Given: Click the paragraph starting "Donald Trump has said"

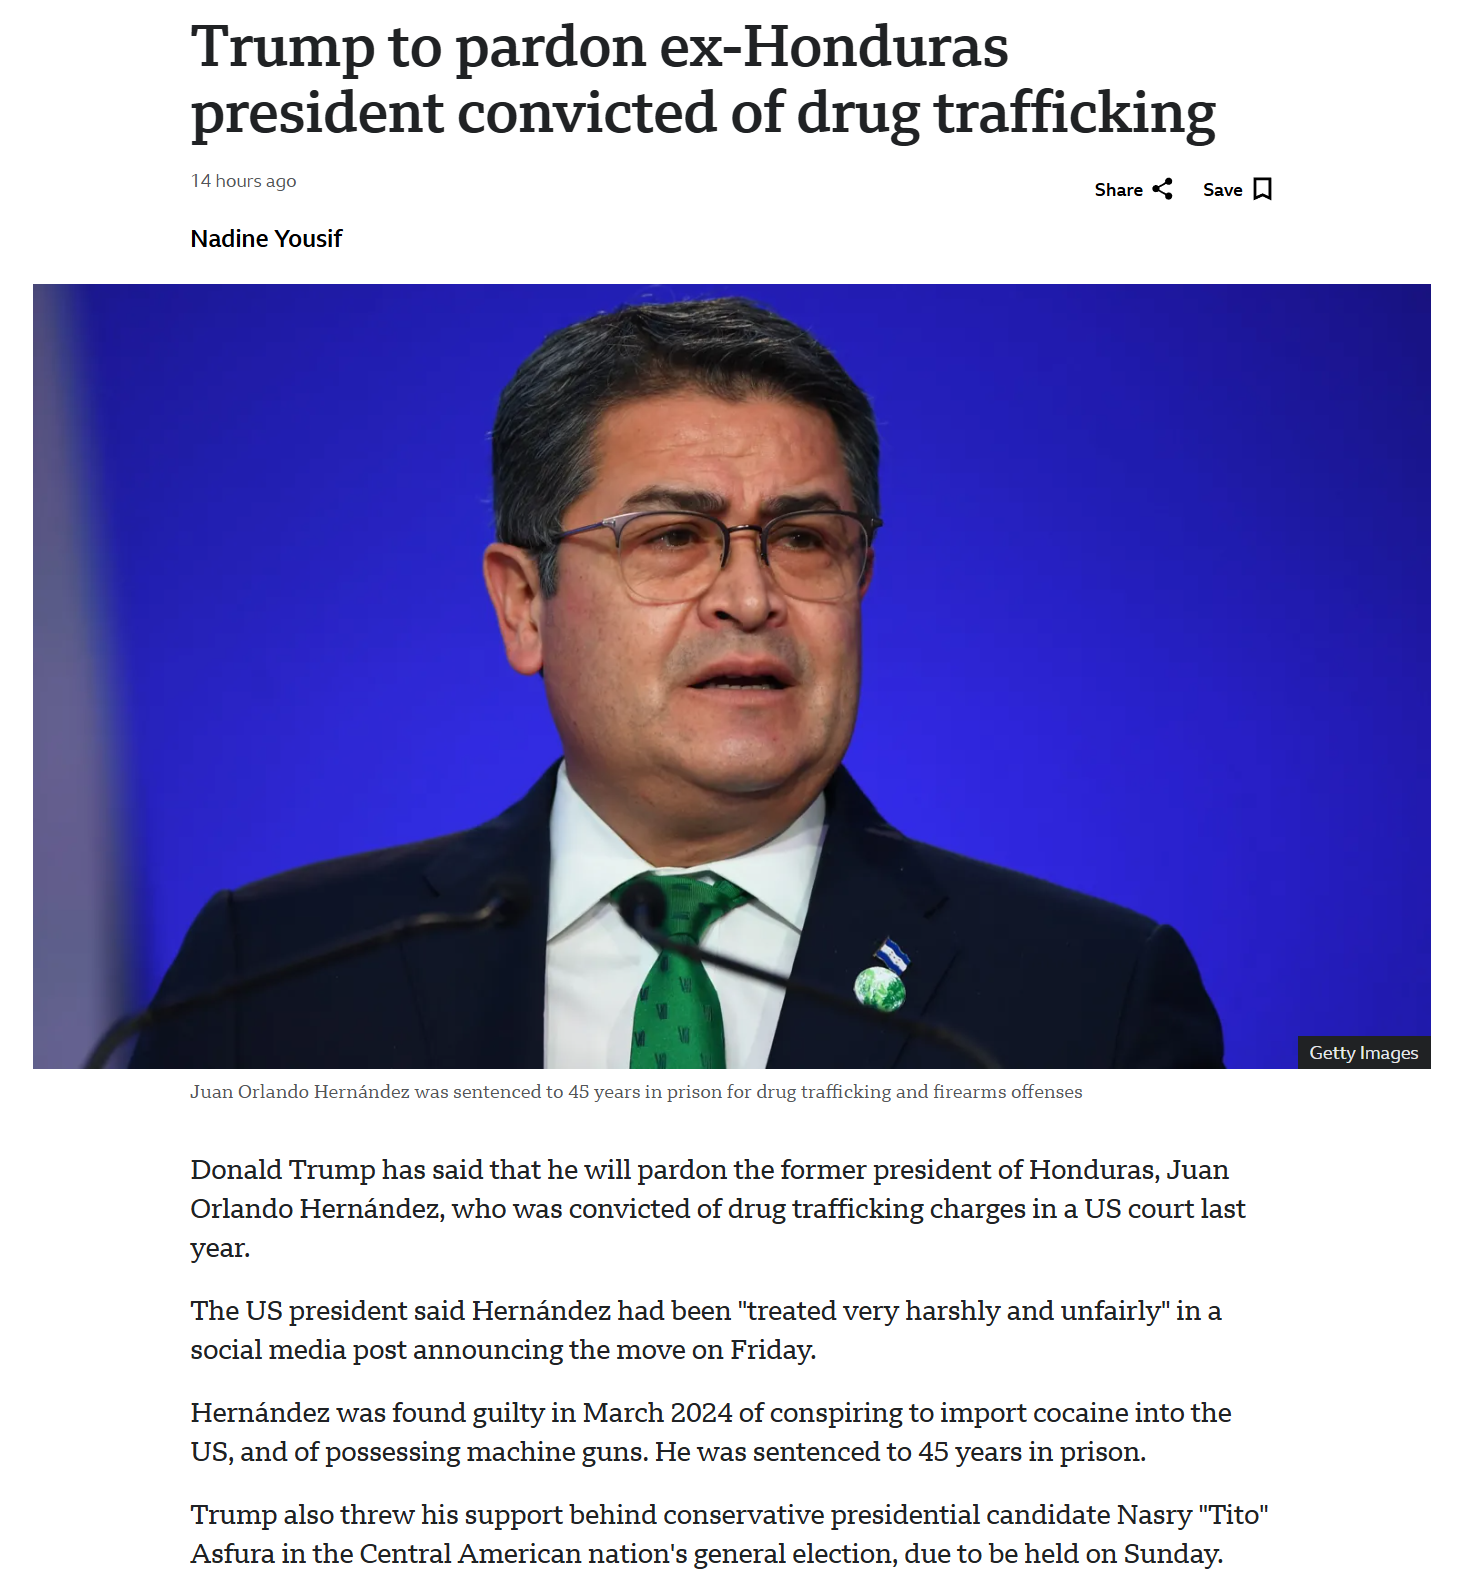Looking at the screenshot, I should click(718, 1209).
